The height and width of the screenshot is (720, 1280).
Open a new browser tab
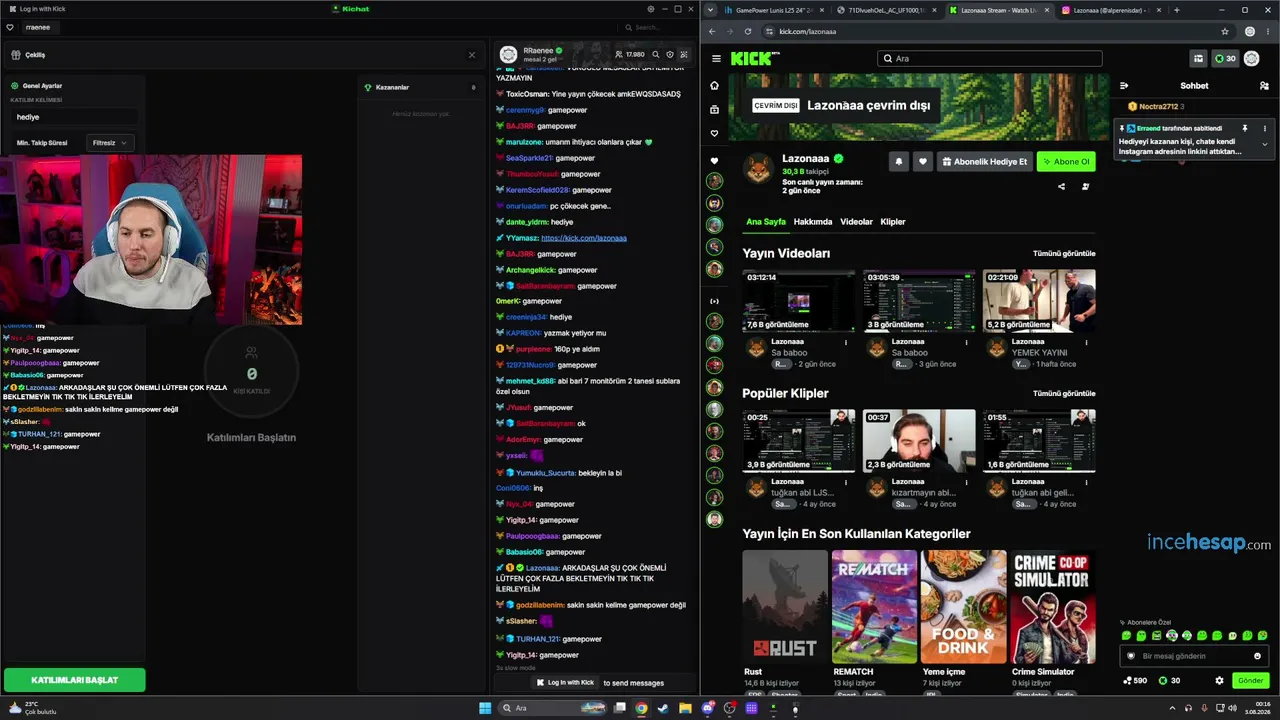(1176, 10)
